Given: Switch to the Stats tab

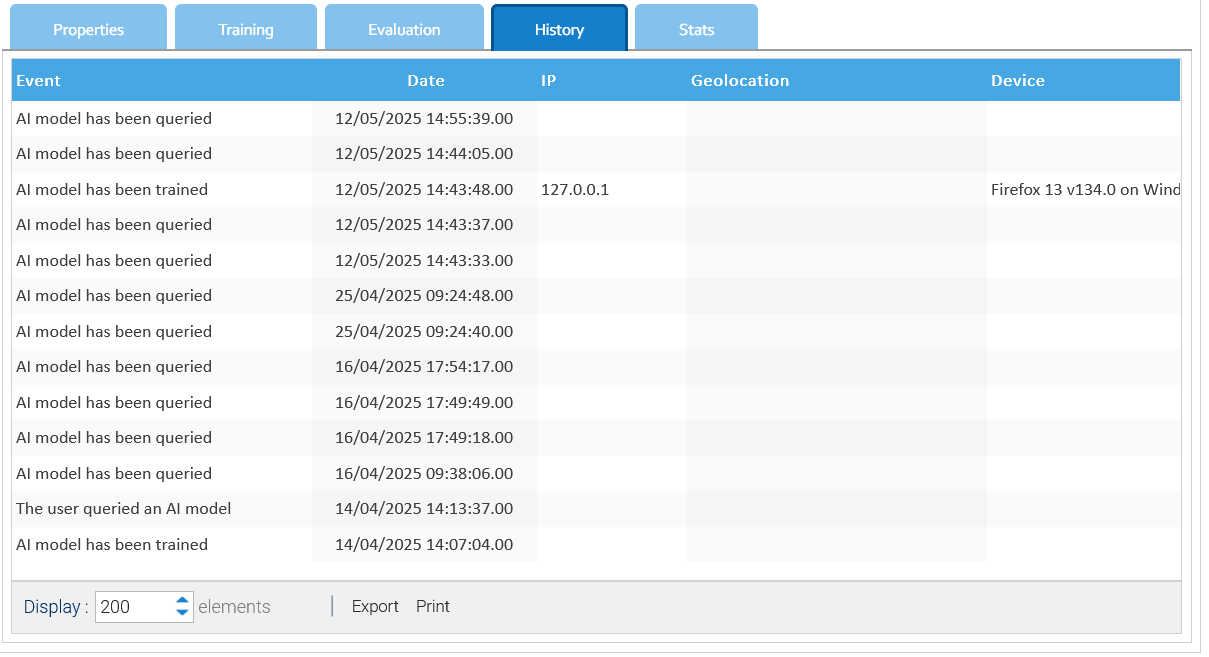Looking at the screenshot, I should pyautogui.click(x=696, y=28).
